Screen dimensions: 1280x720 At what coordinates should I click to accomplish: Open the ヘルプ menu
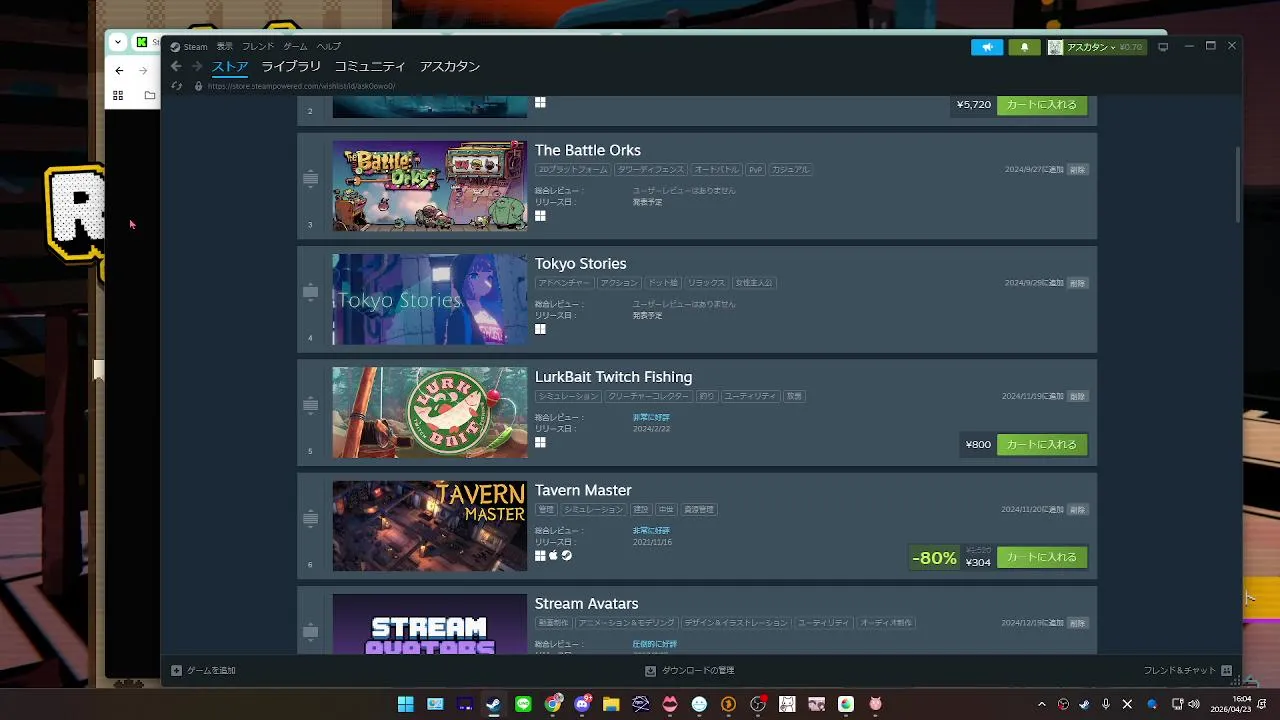(x=329, y=47)
